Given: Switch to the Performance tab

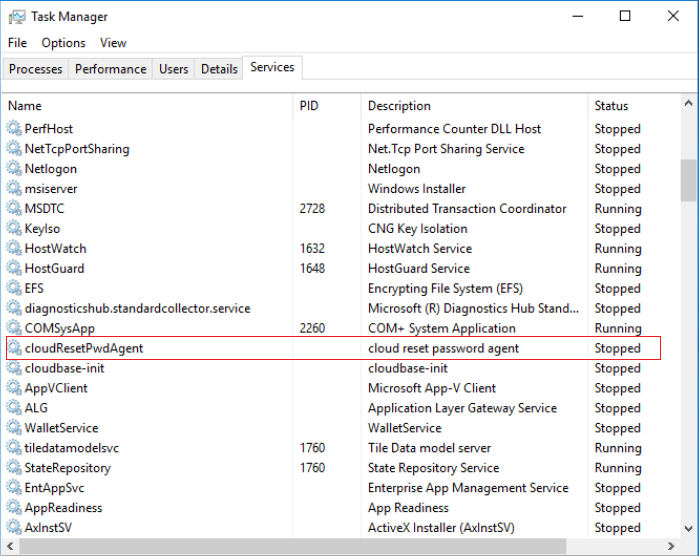Looking at the screenshot, I should tap(111, 69).
